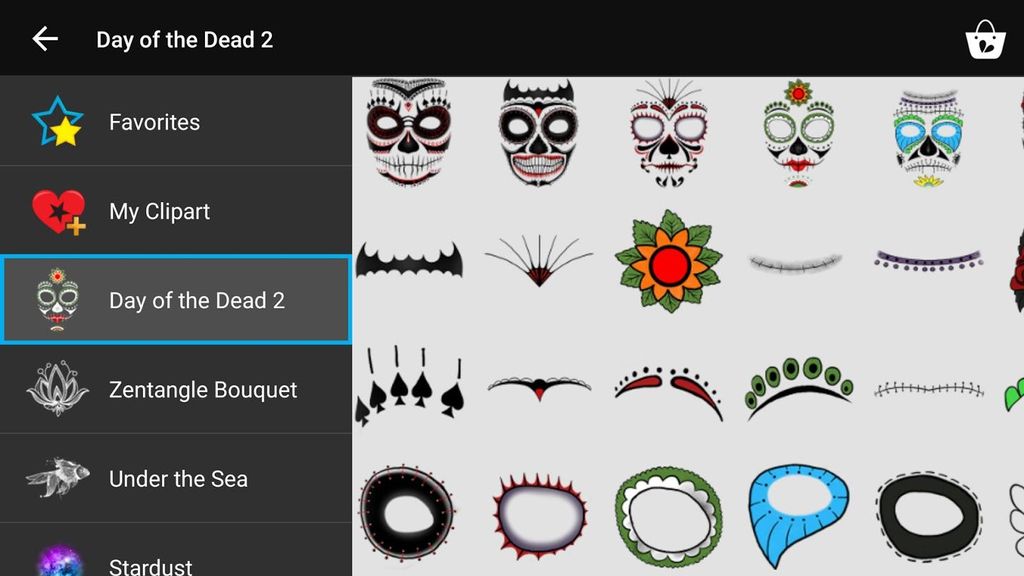Choose the red dotted eyebrows clipart
The width and height of the screenshot is (1024, 576).
[669, 392]
